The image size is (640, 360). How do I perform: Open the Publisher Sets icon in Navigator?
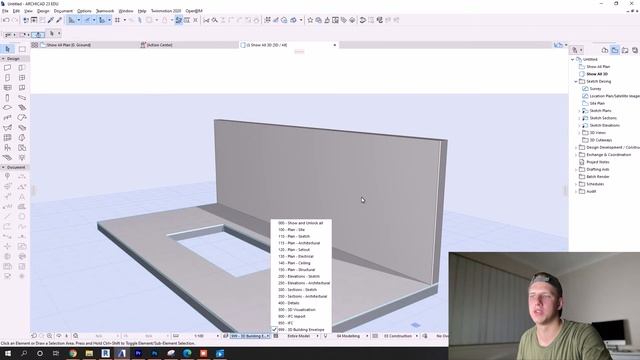click(x=635, y=50)
